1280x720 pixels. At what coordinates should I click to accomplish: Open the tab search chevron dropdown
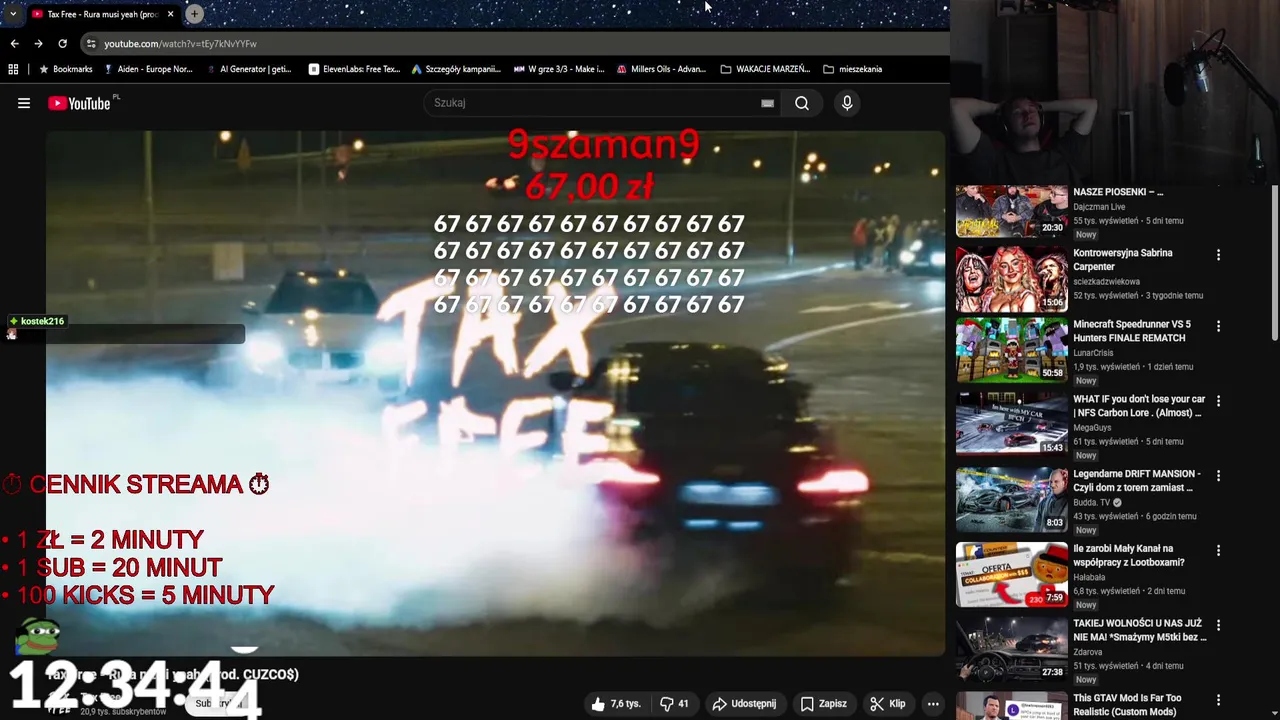(12, 14)
